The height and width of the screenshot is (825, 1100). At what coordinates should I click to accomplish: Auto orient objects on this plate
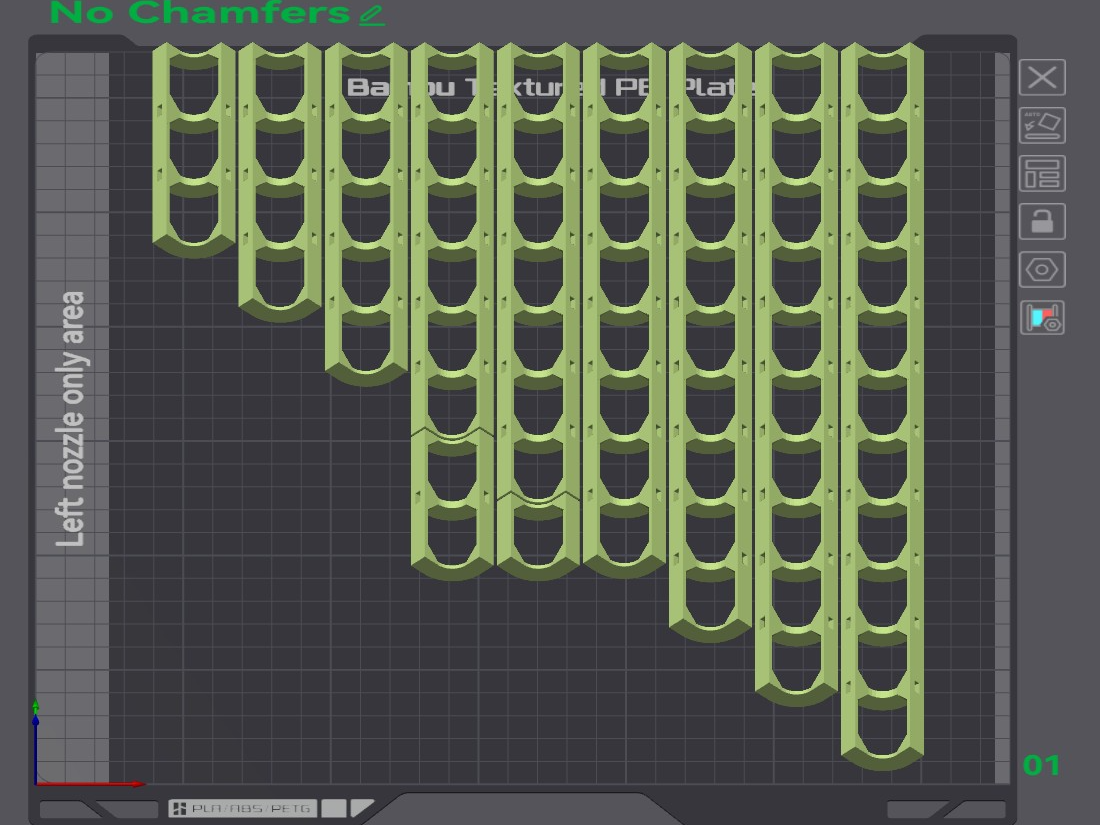click(1042, 126)
